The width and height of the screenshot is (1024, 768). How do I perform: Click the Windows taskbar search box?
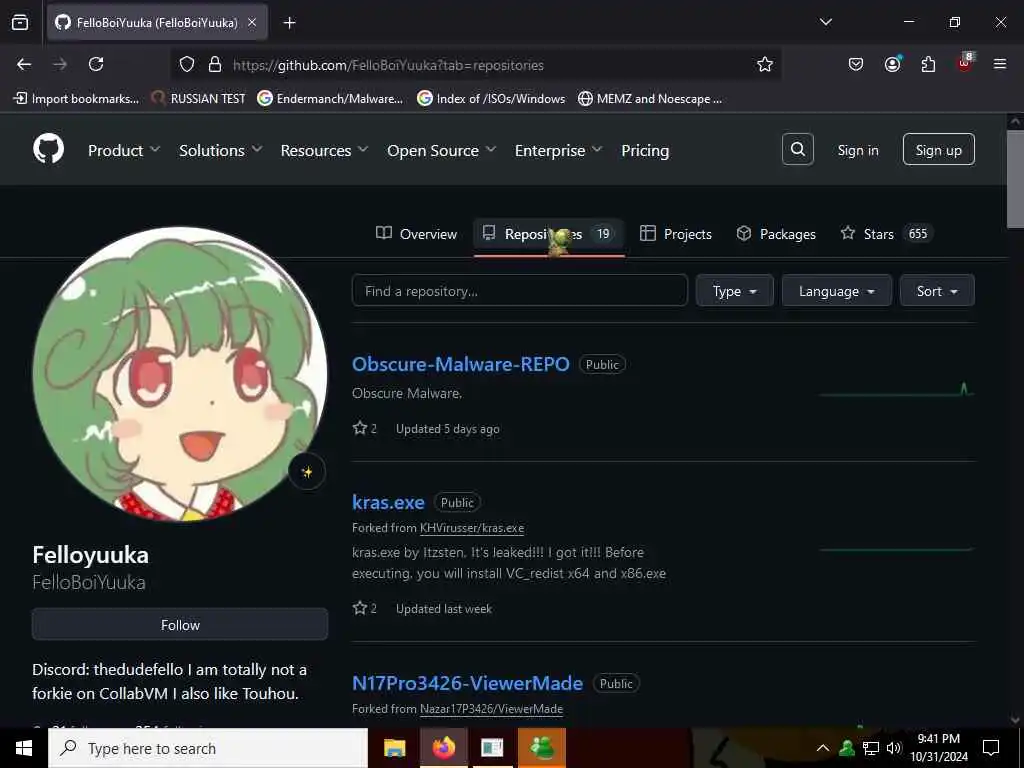[x=208, y=748]
